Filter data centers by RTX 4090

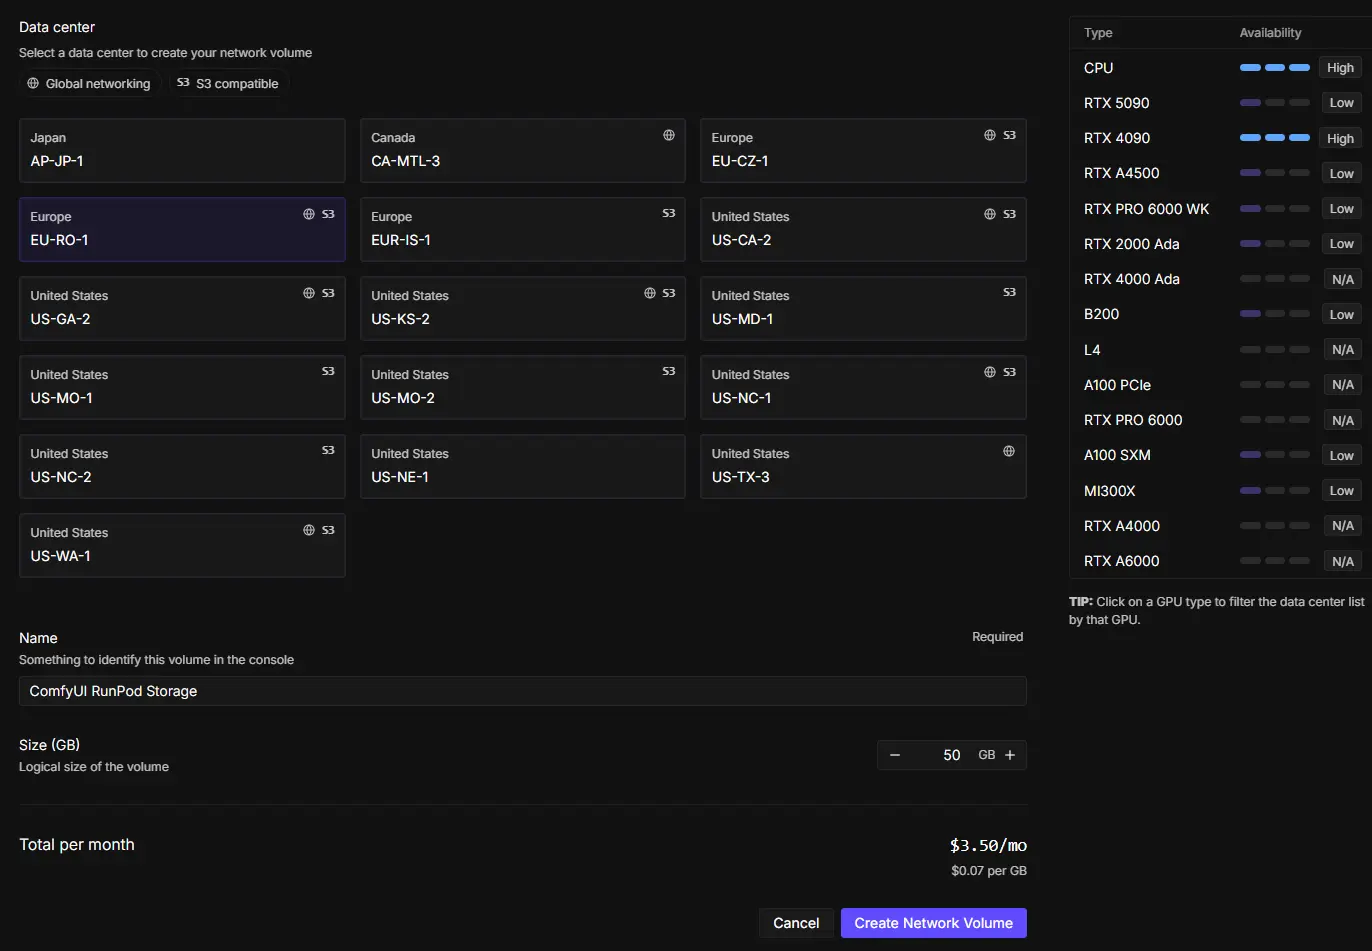pos(1117,138)
